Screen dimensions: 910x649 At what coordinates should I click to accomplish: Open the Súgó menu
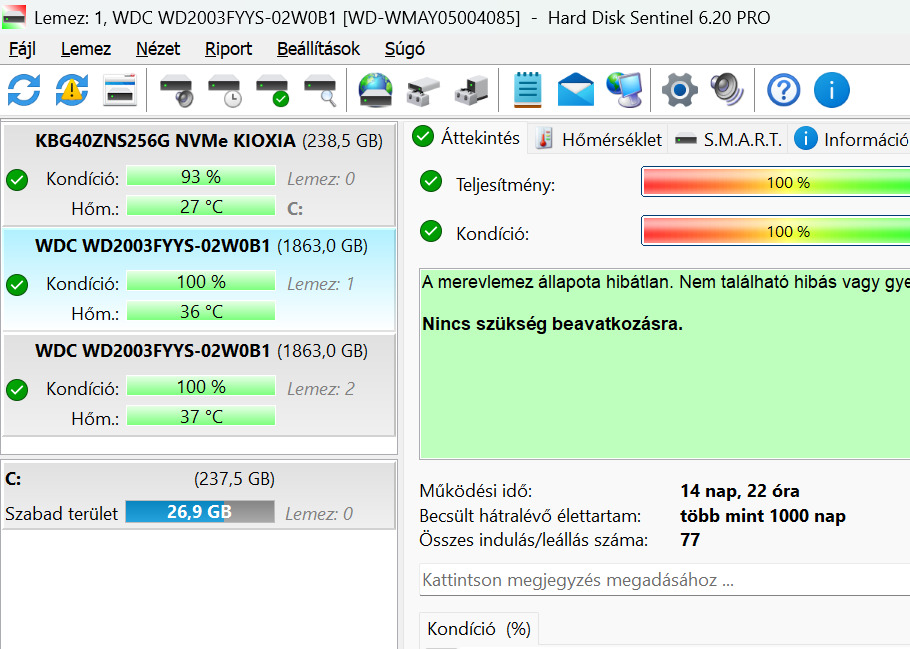(x=405, y=49)
